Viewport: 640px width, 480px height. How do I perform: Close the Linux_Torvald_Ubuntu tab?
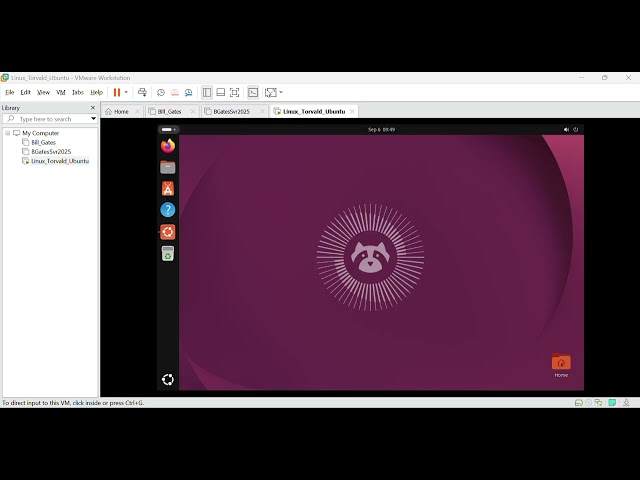point(352,111)
